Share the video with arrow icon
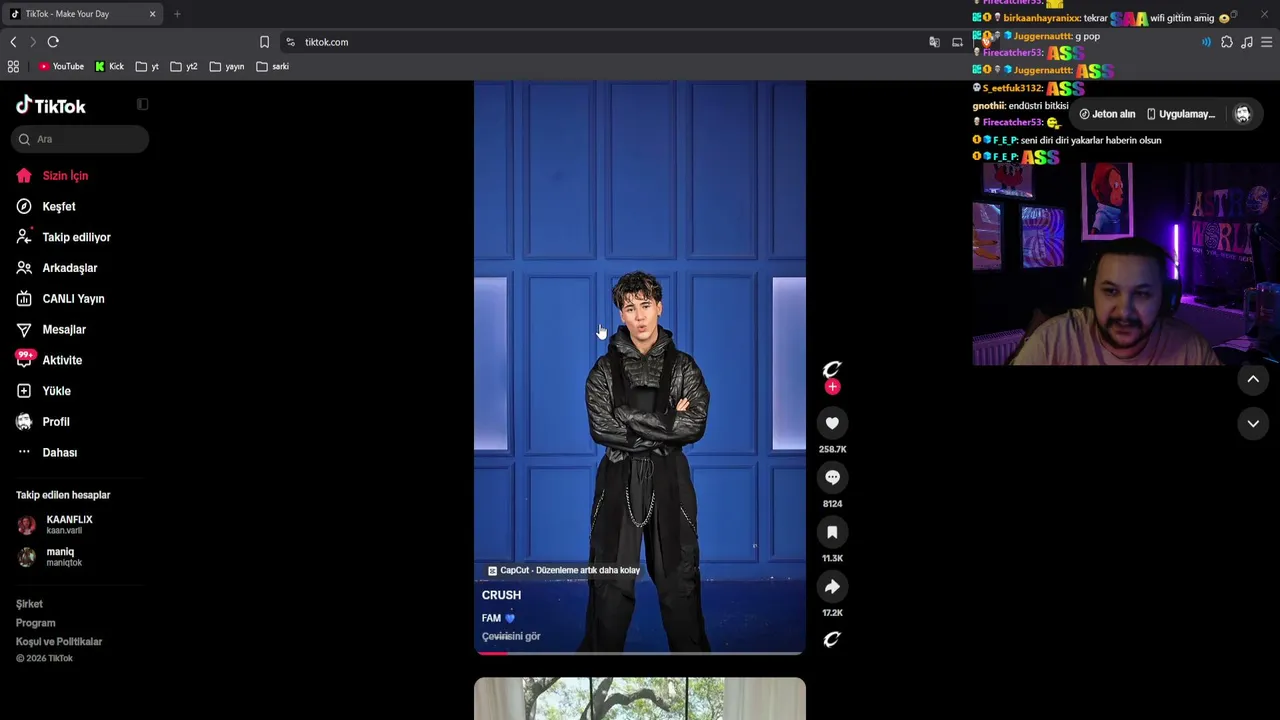 click(832, 586)
